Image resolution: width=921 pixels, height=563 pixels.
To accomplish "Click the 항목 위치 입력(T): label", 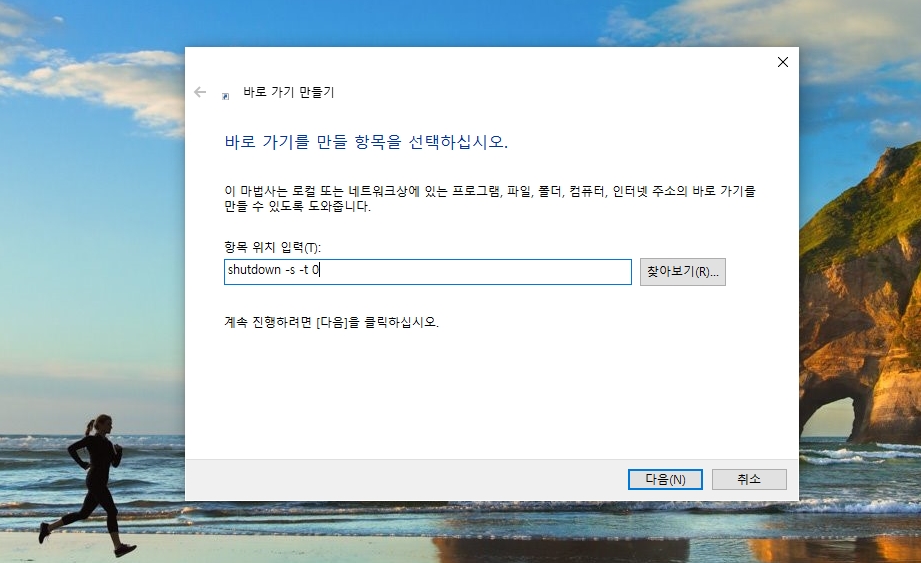I will click(x=273, y=247).
